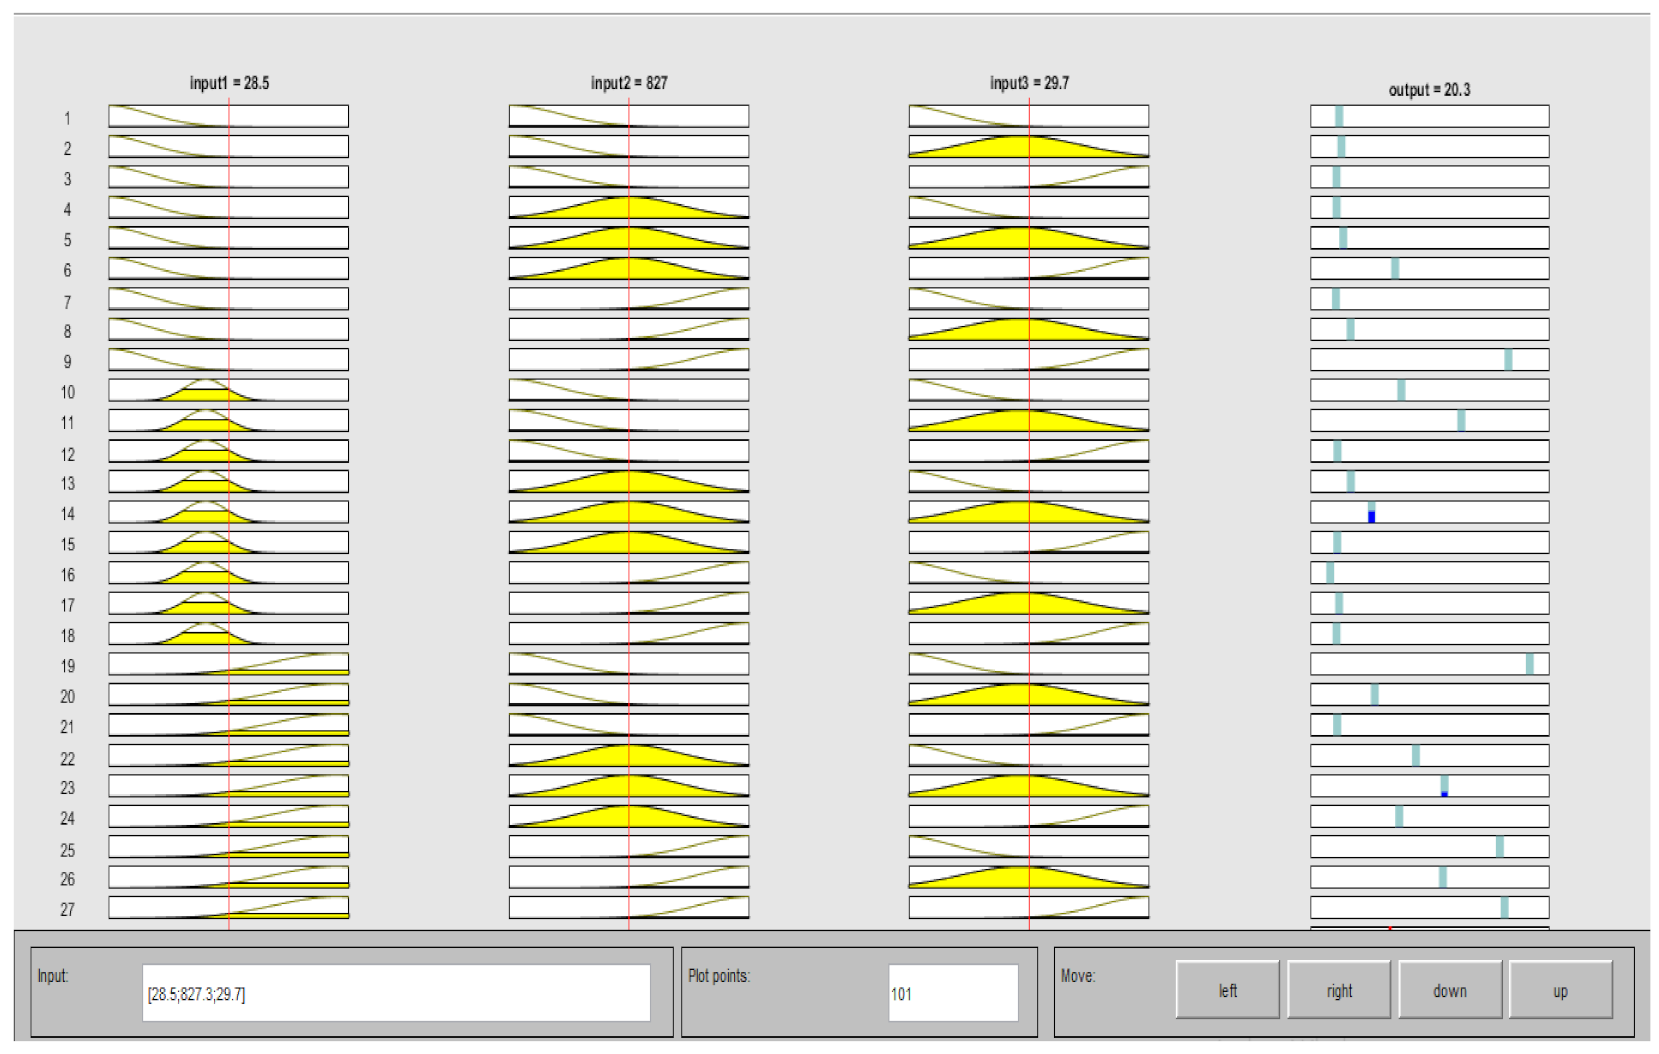Click the 'input1 = 28.5' column title

point(229,83)
